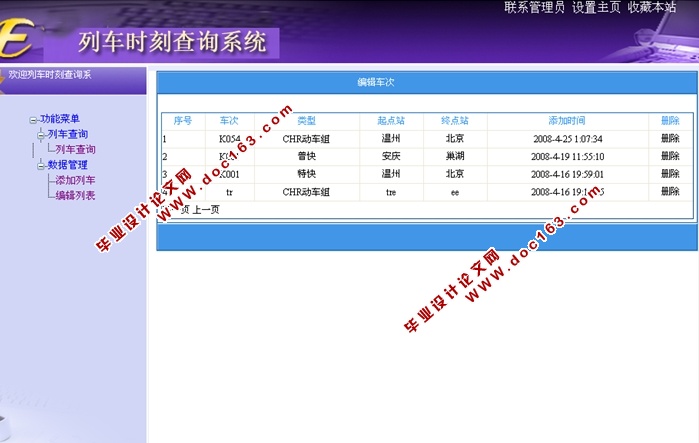Click 特快 type cell
The width and height of the screenshot is (699, 443).
[306, 174]
